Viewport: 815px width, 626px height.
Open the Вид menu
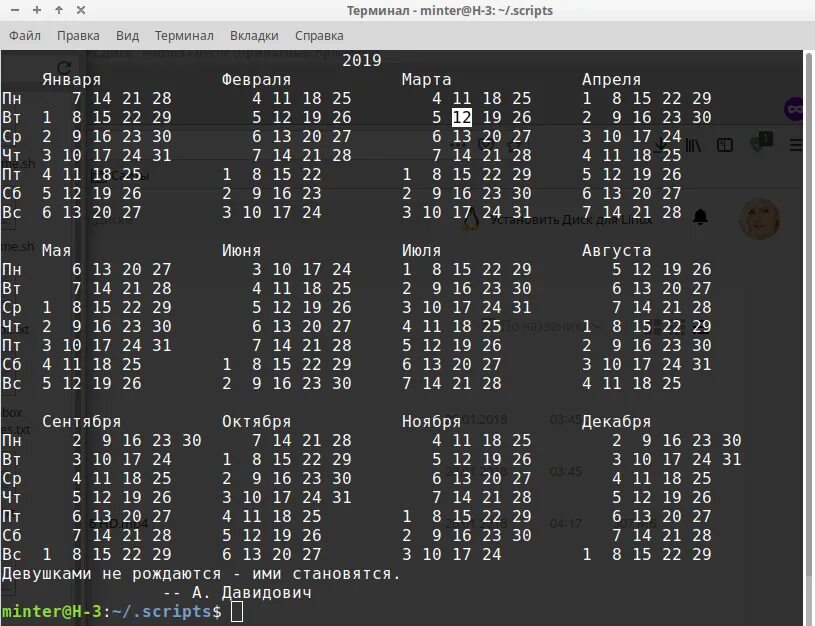[x=127, y=35]
